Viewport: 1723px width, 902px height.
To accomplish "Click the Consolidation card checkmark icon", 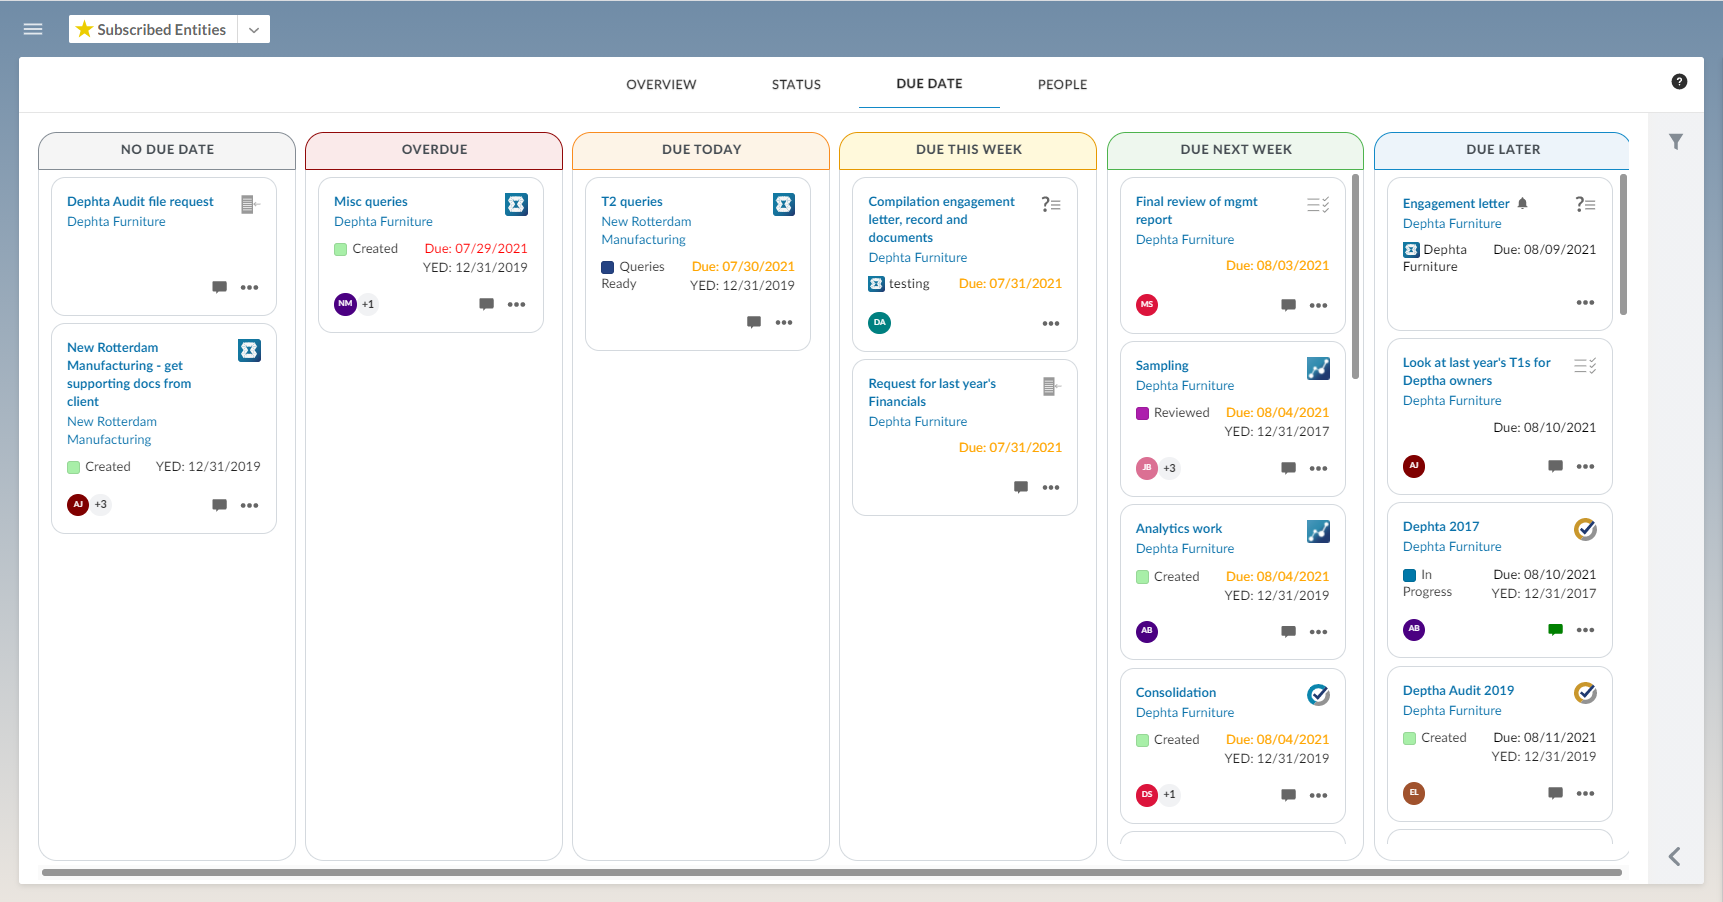I will 1318,694.
